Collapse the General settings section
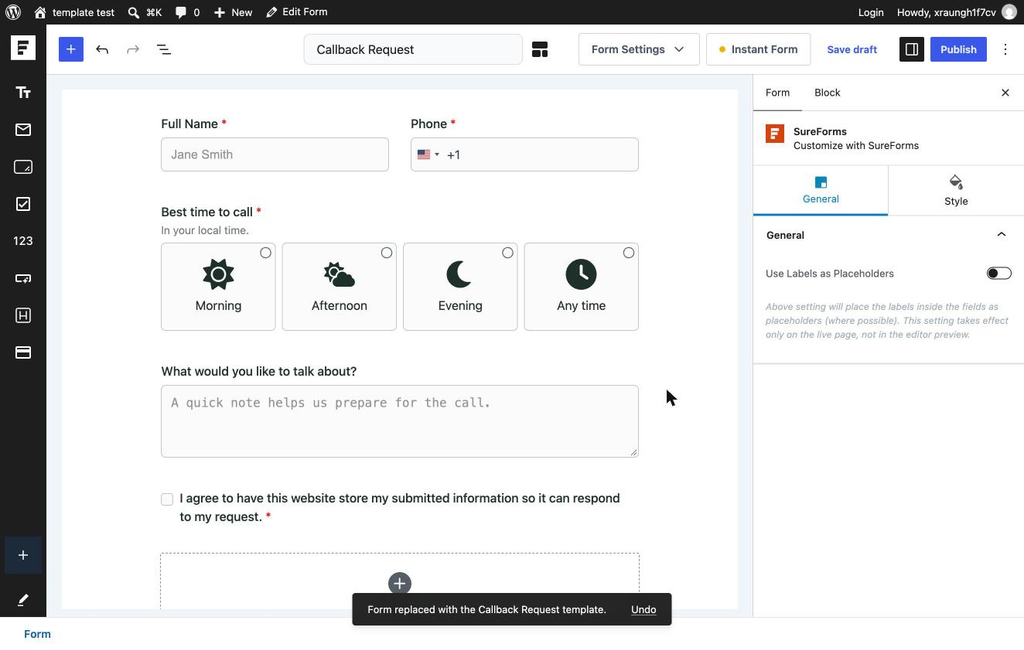 click(1001, 235)
